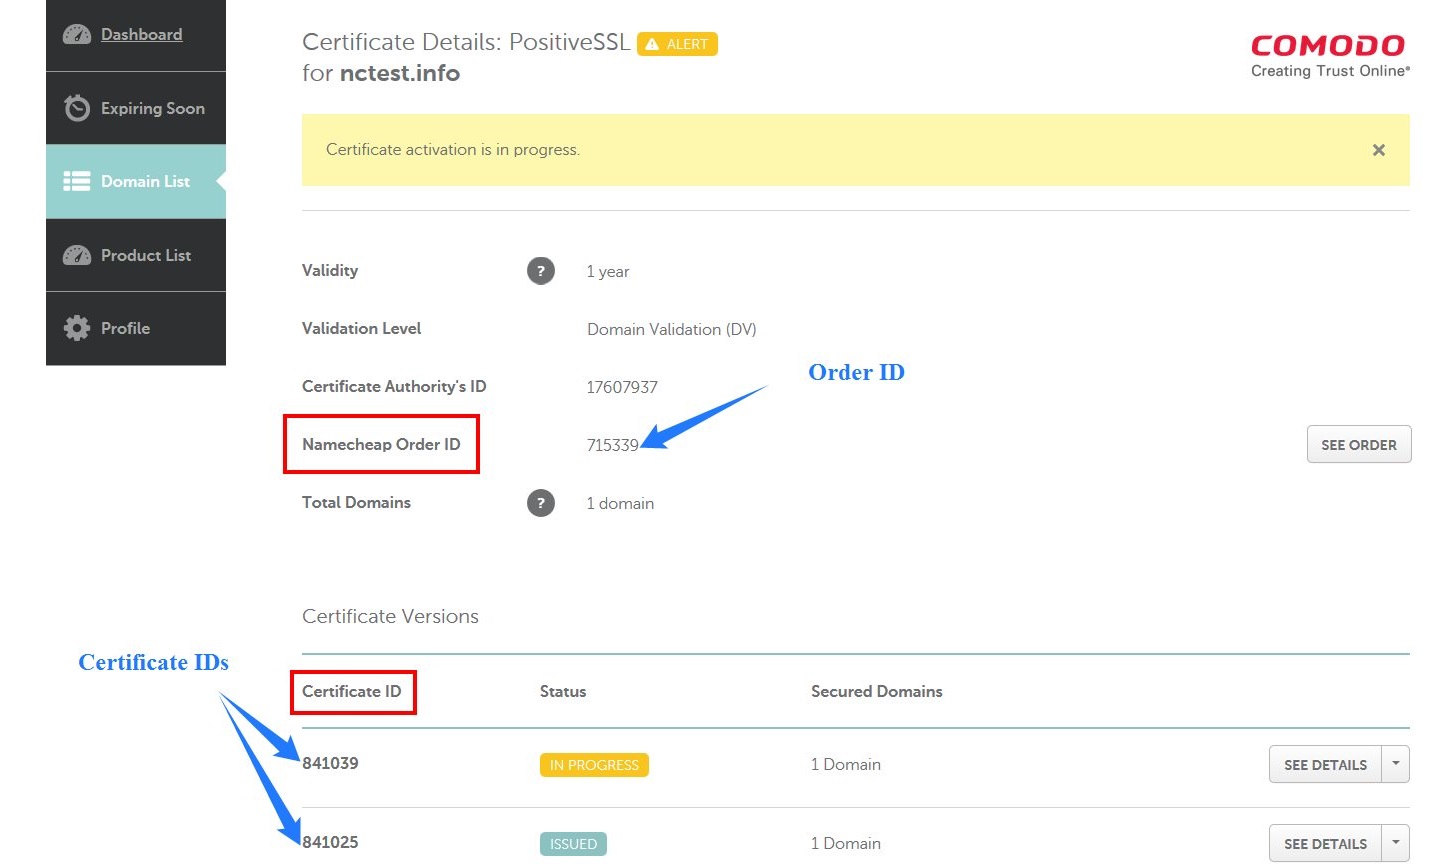
Task: Click the Certificate Versions heading
Action: click(390, 616)
